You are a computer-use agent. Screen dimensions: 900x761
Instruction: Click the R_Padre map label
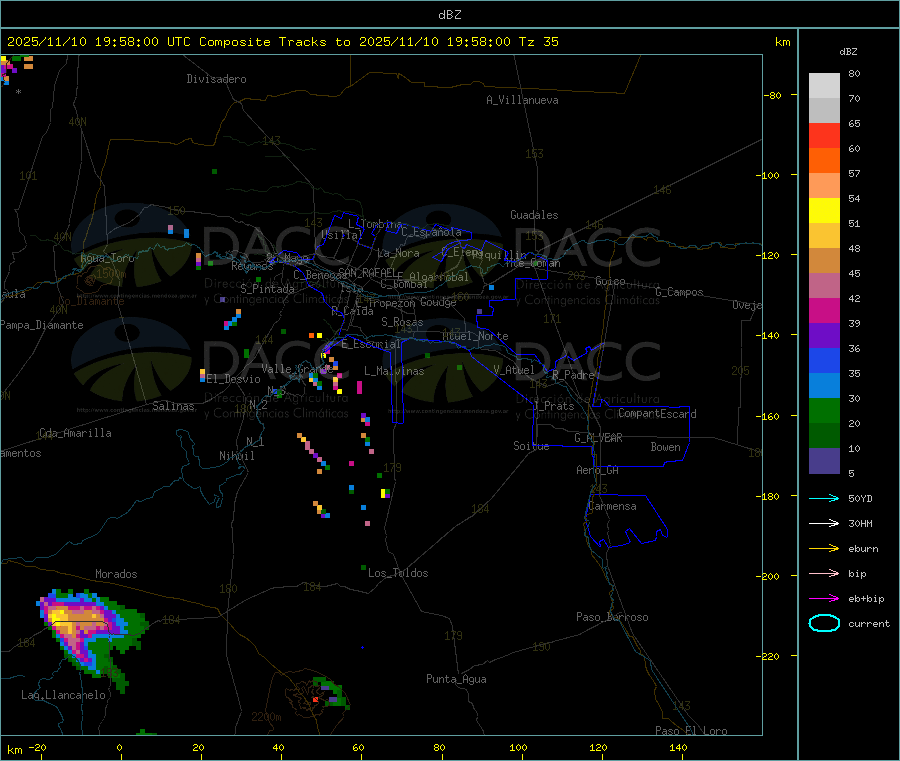(573, 375)
